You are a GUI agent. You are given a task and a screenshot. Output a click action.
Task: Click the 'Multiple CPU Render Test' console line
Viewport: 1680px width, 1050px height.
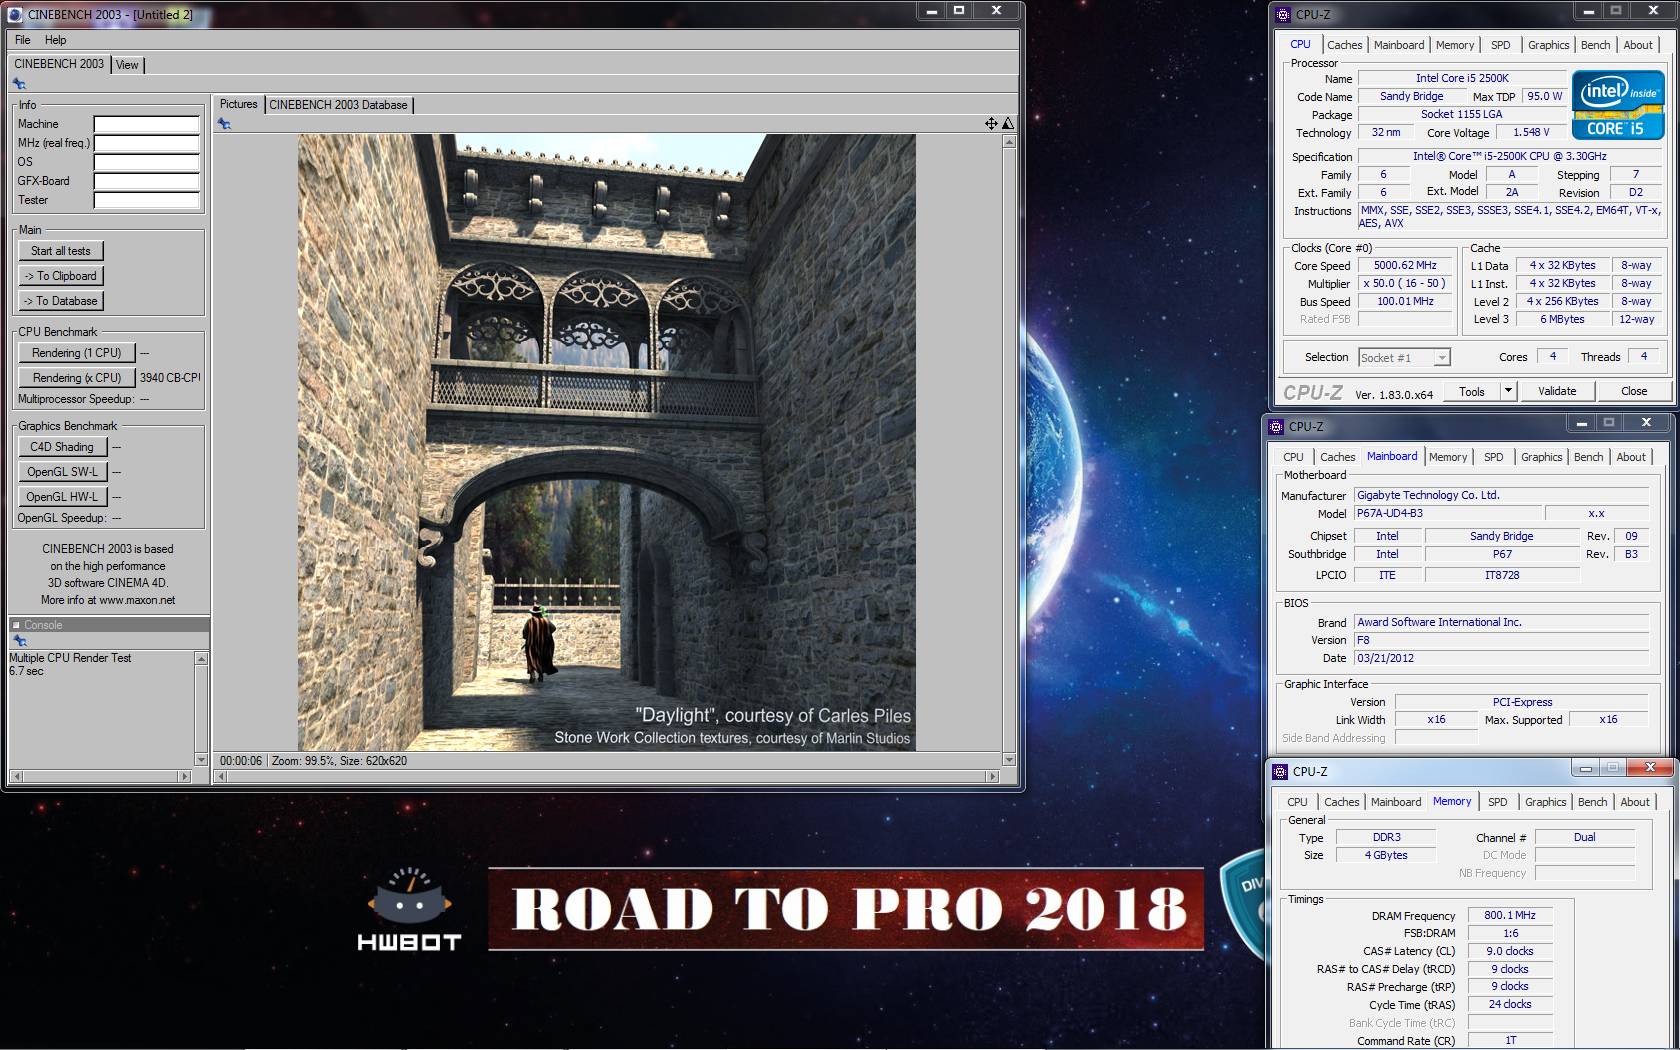70,658
